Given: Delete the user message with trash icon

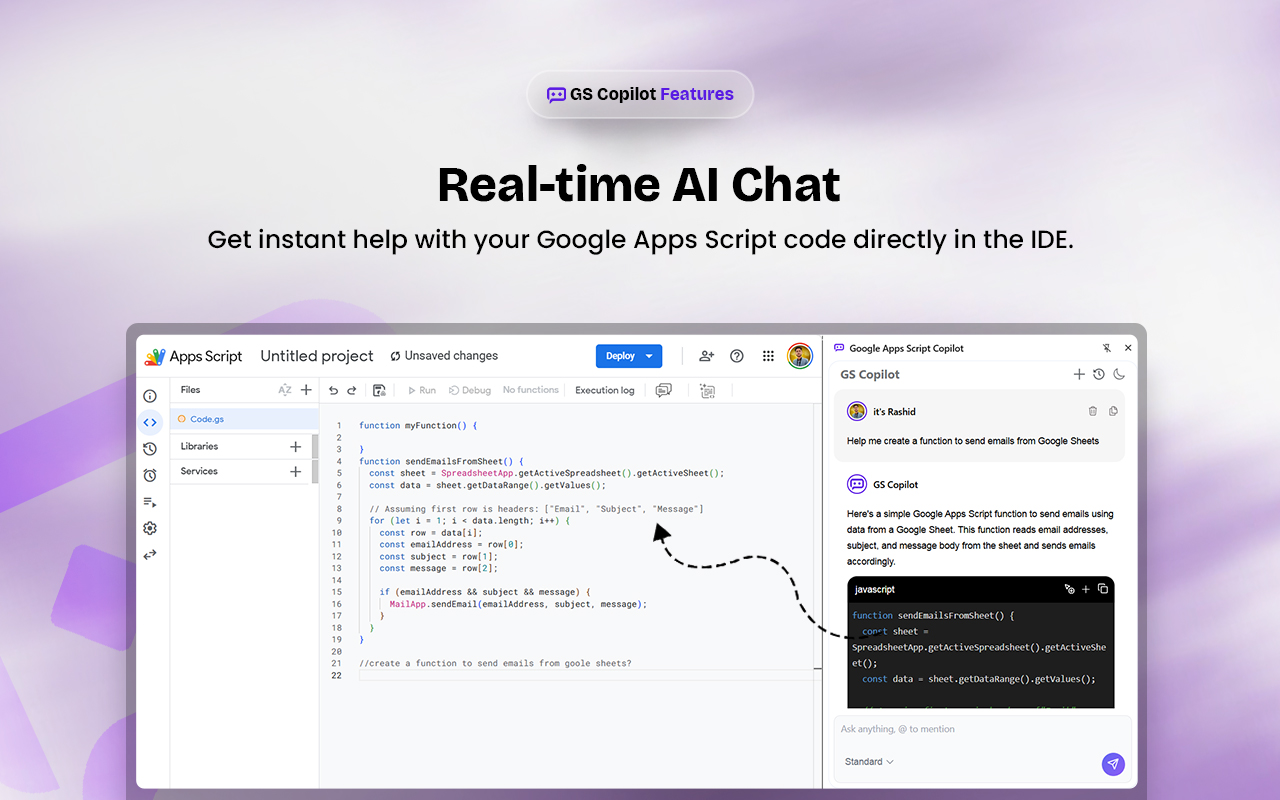Looking at the screenshot, I should point(1092,411).
